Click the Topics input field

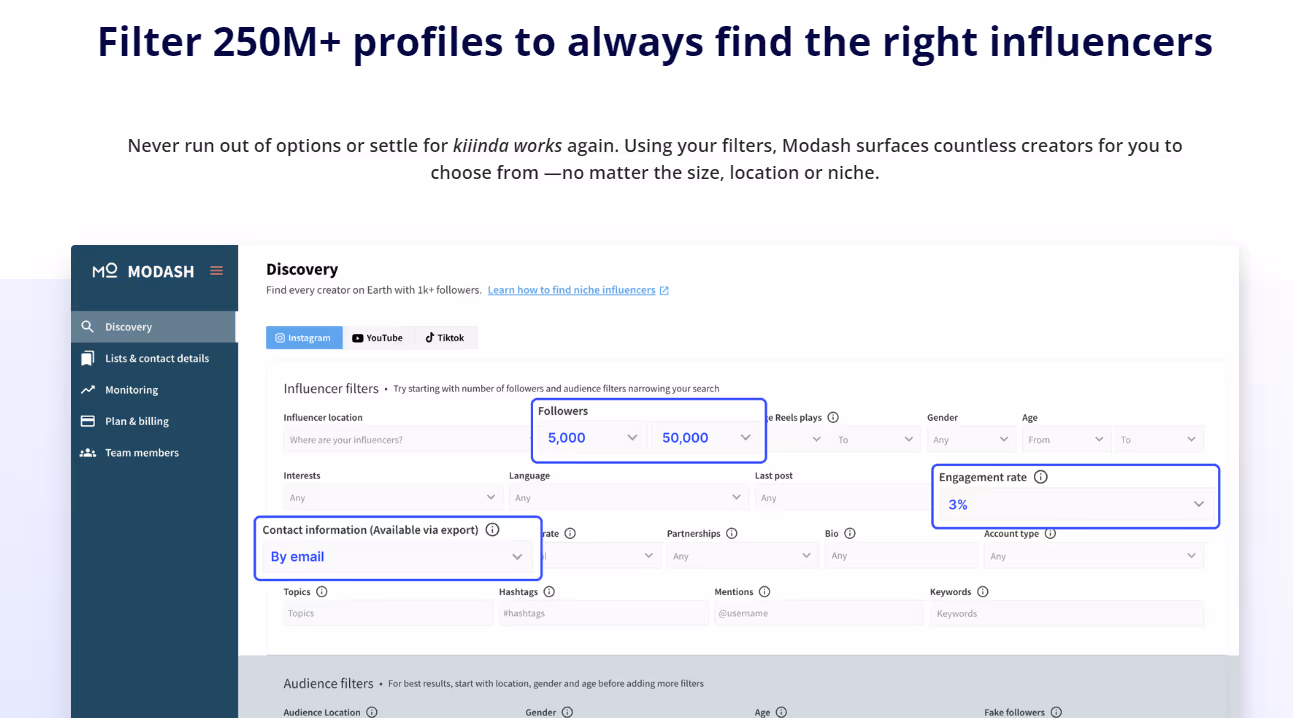coord(388,613)
